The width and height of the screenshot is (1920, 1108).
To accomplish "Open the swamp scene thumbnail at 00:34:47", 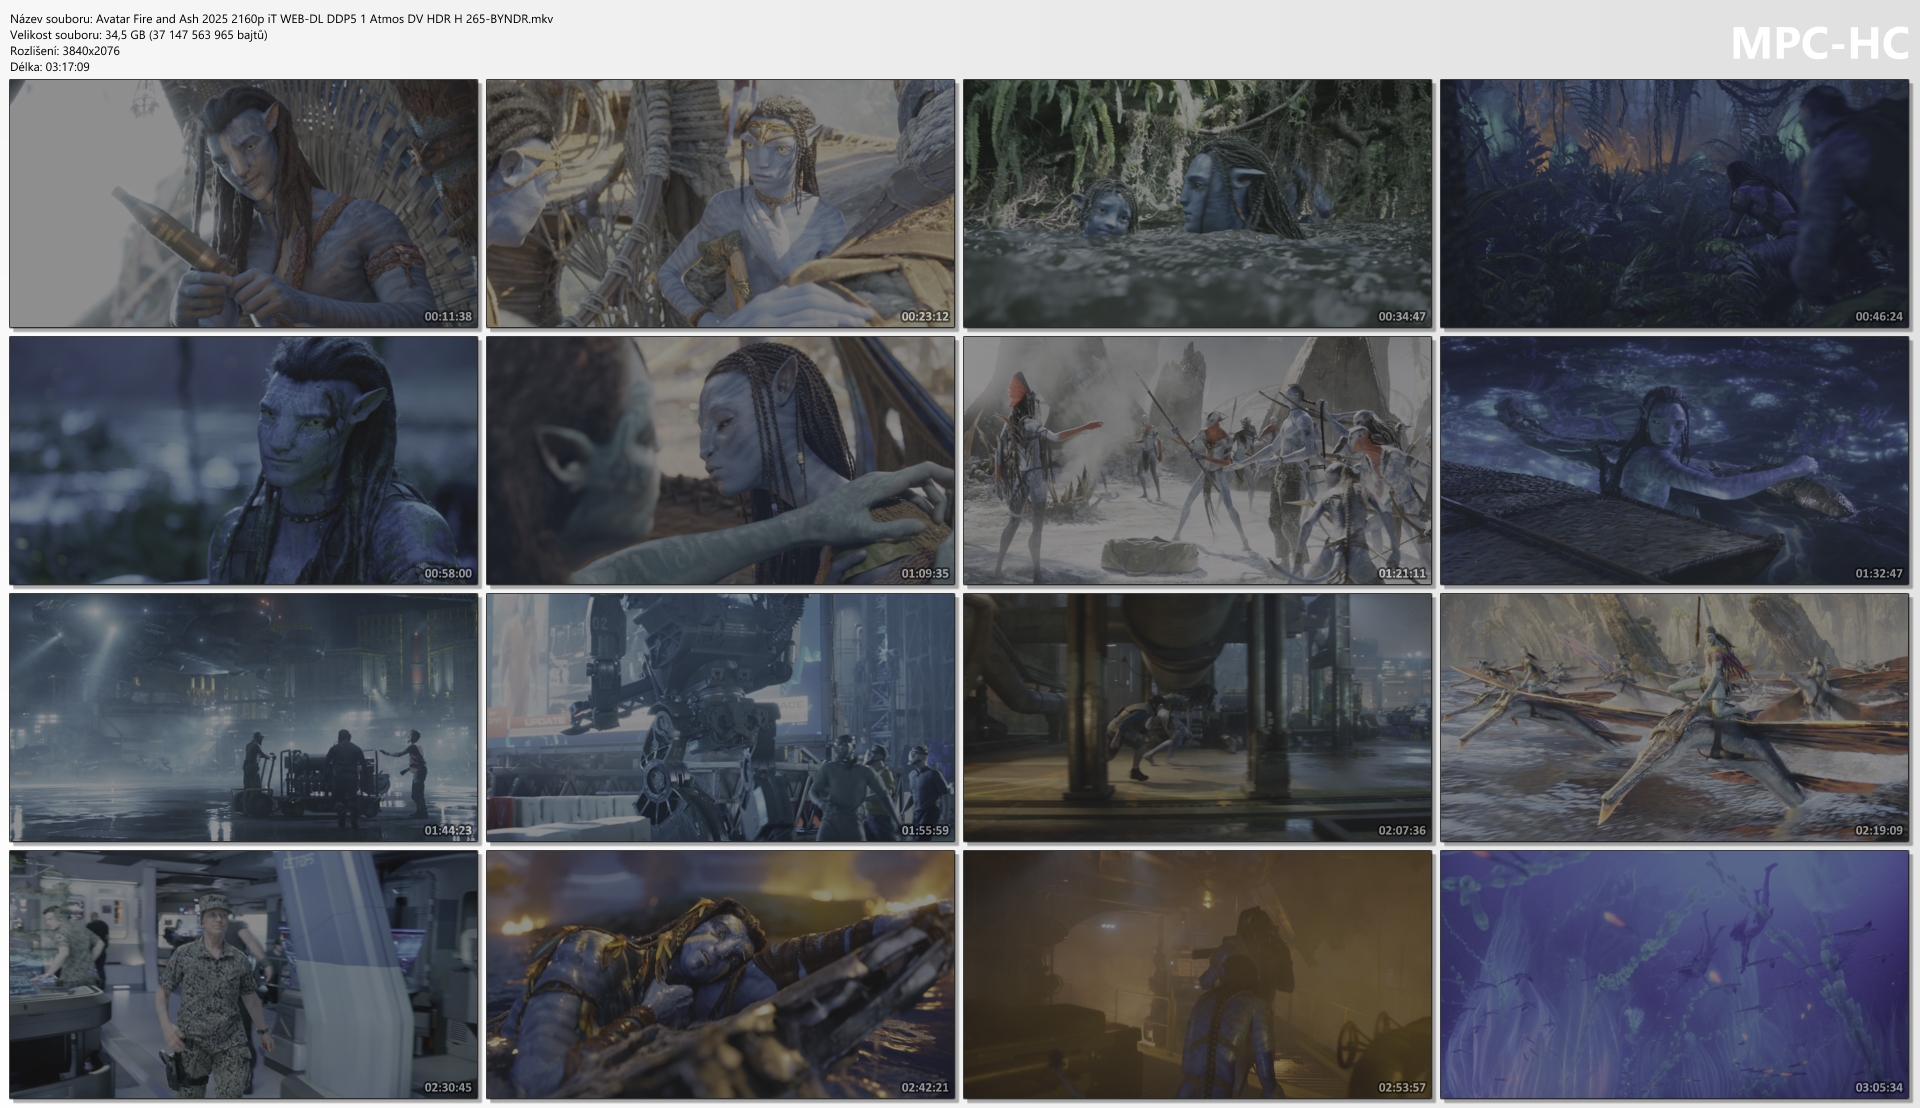I will [x=1197, y=203].
